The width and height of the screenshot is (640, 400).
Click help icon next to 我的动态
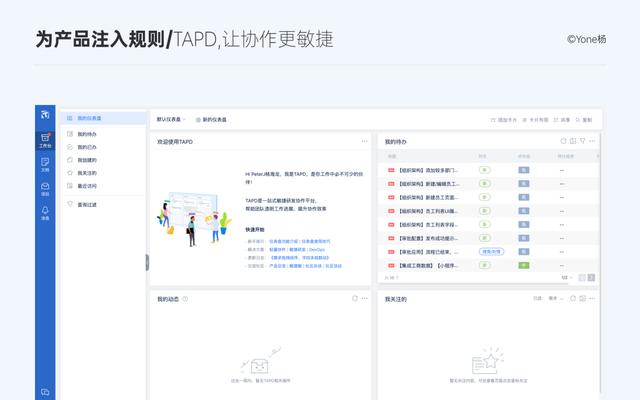coord(185,299)
